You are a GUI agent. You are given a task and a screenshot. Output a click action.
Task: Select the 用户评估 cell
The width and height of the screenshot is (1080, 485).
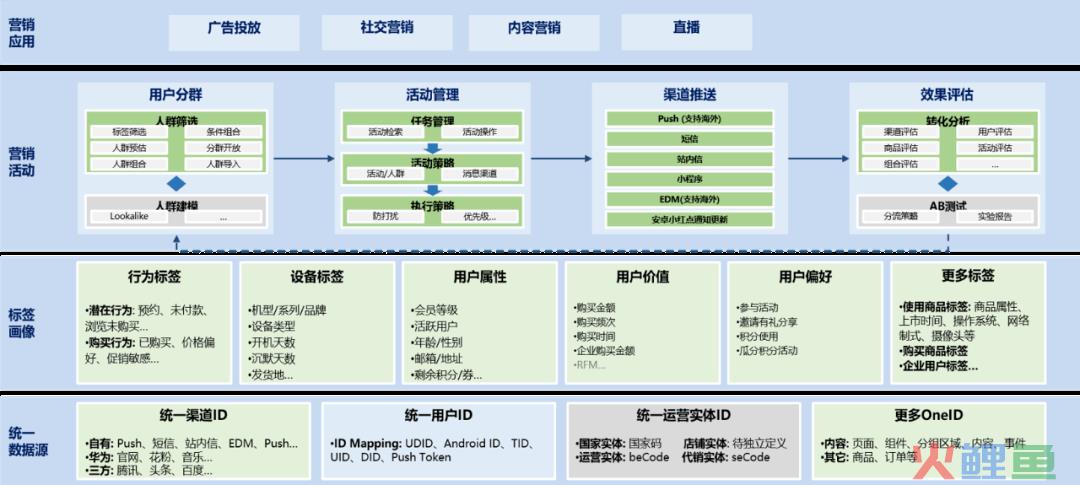tap(995, 132)
